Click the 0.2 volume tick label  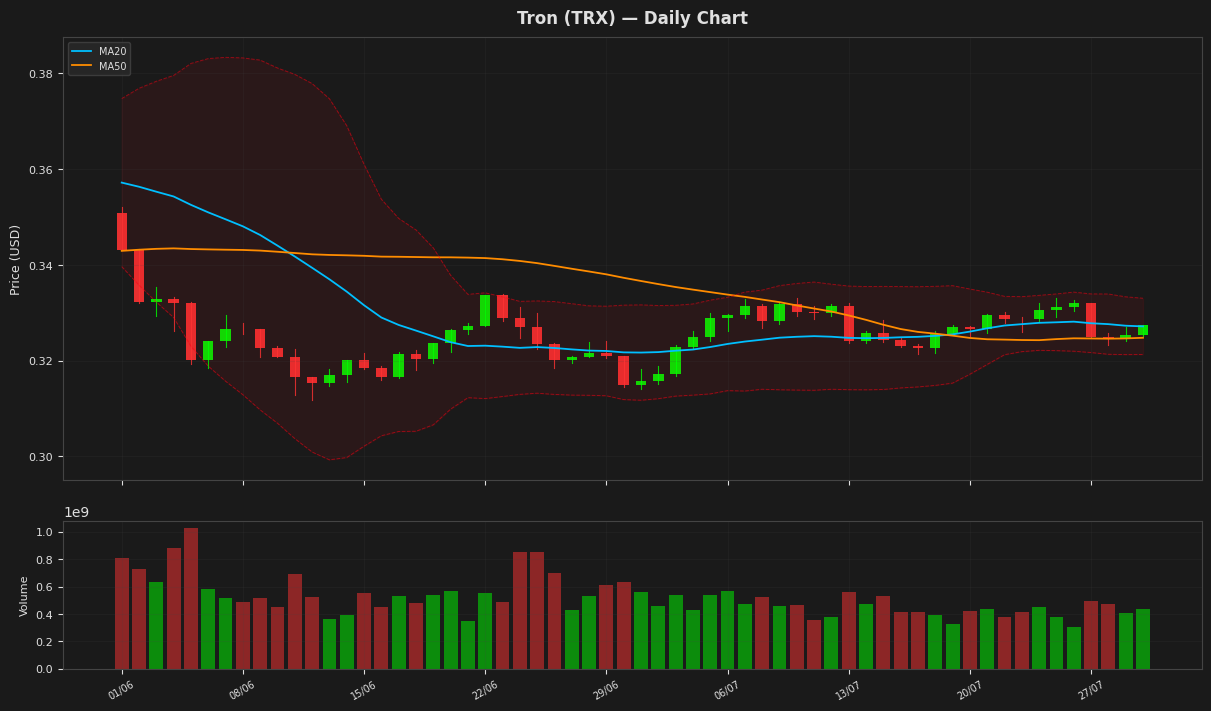click(46, 643)
